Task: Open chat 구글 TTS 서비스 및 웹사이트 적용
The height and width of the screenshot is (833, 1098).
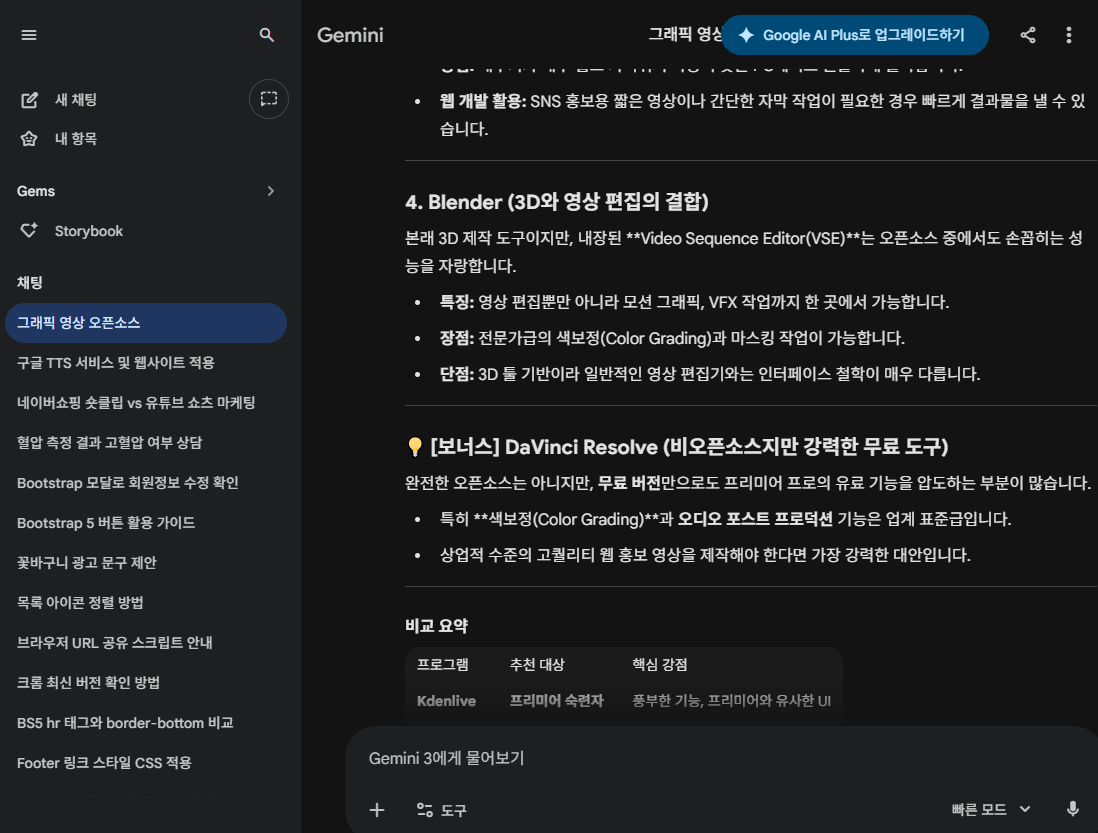Action: coord(146,363)
